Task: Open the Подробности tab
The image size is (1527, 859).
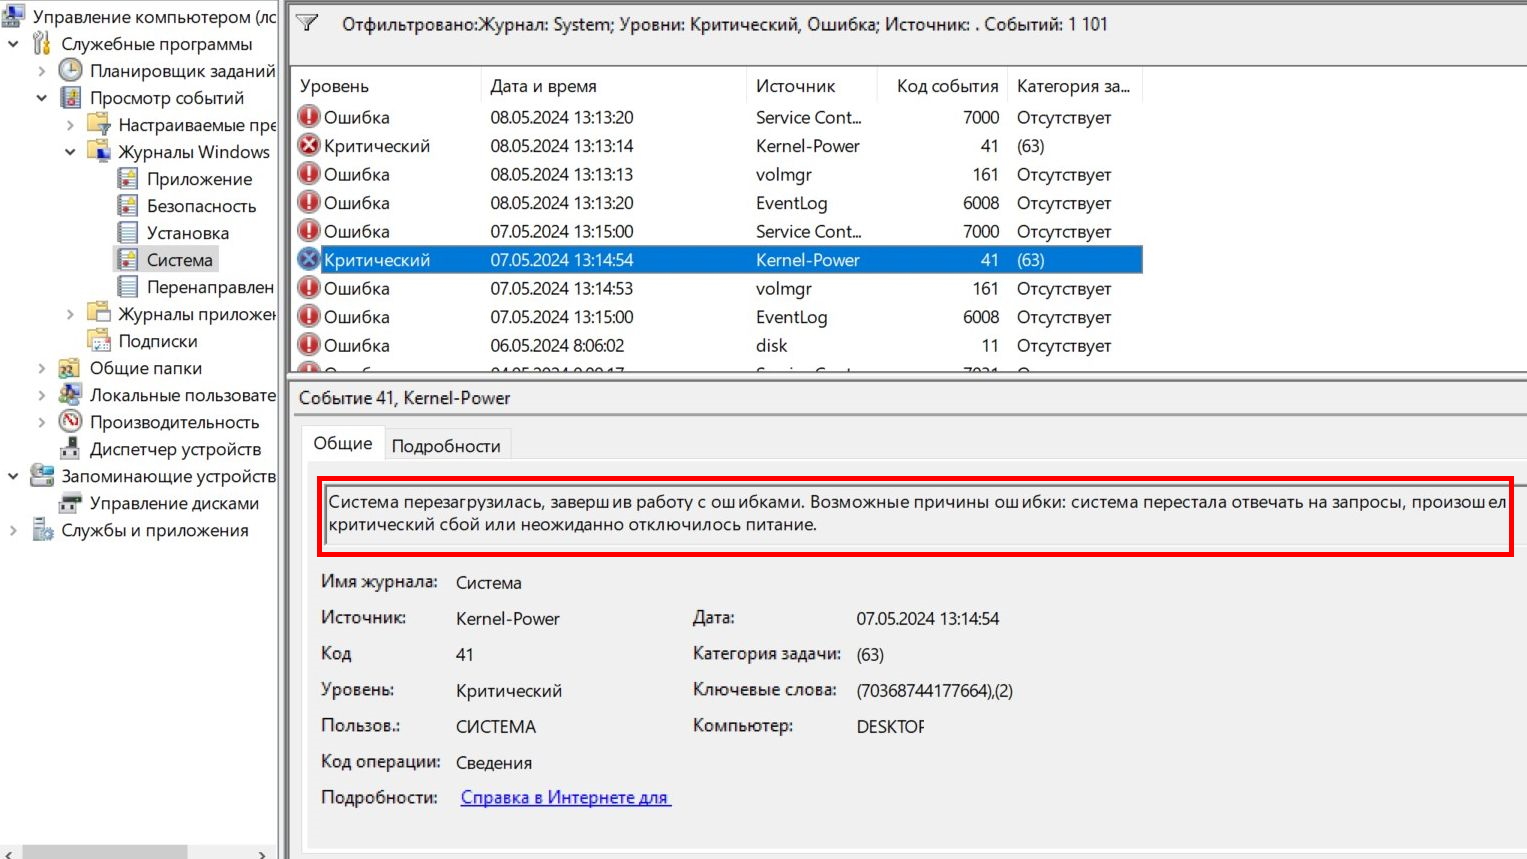Action: [446, 446]
